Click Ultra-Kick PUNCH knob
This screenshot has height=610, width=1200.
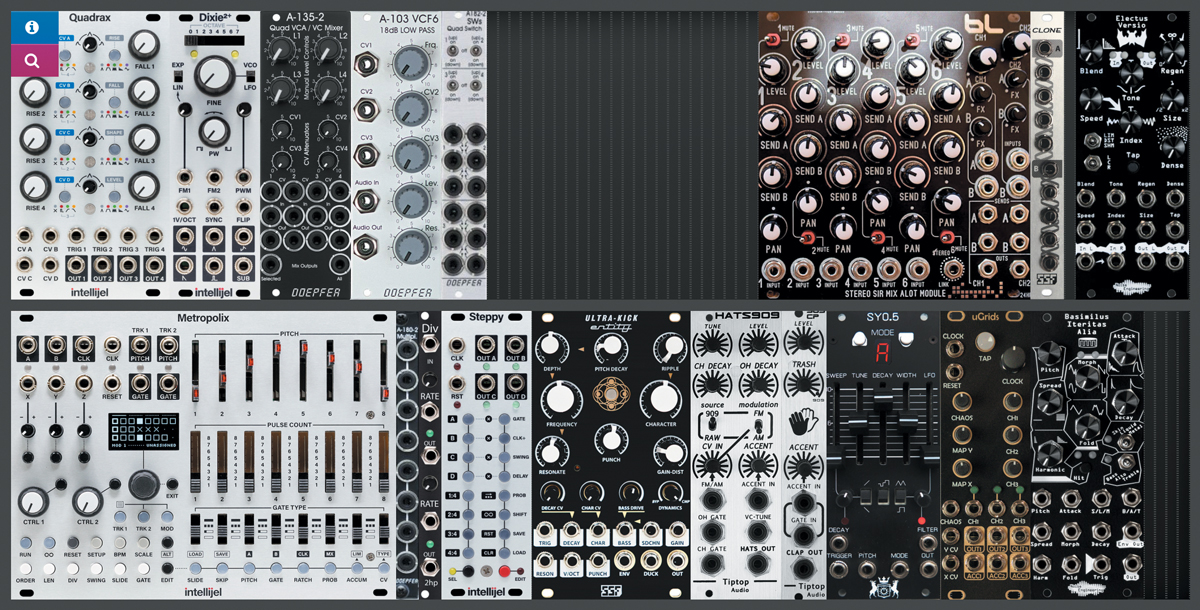[612, 438]
